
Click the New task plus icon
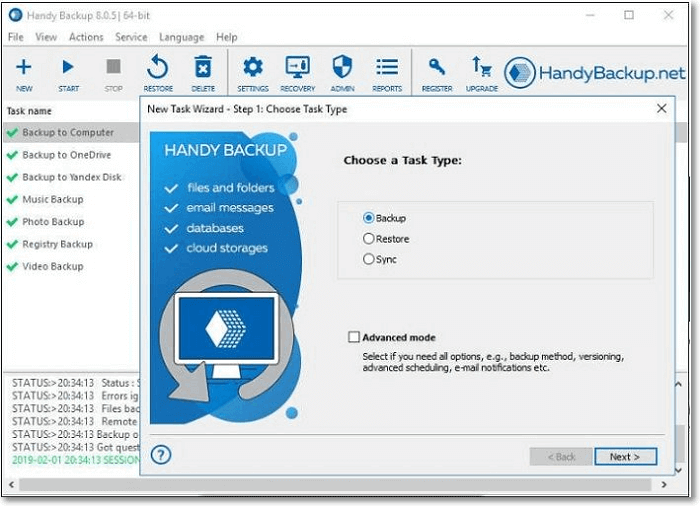(24, 68)
